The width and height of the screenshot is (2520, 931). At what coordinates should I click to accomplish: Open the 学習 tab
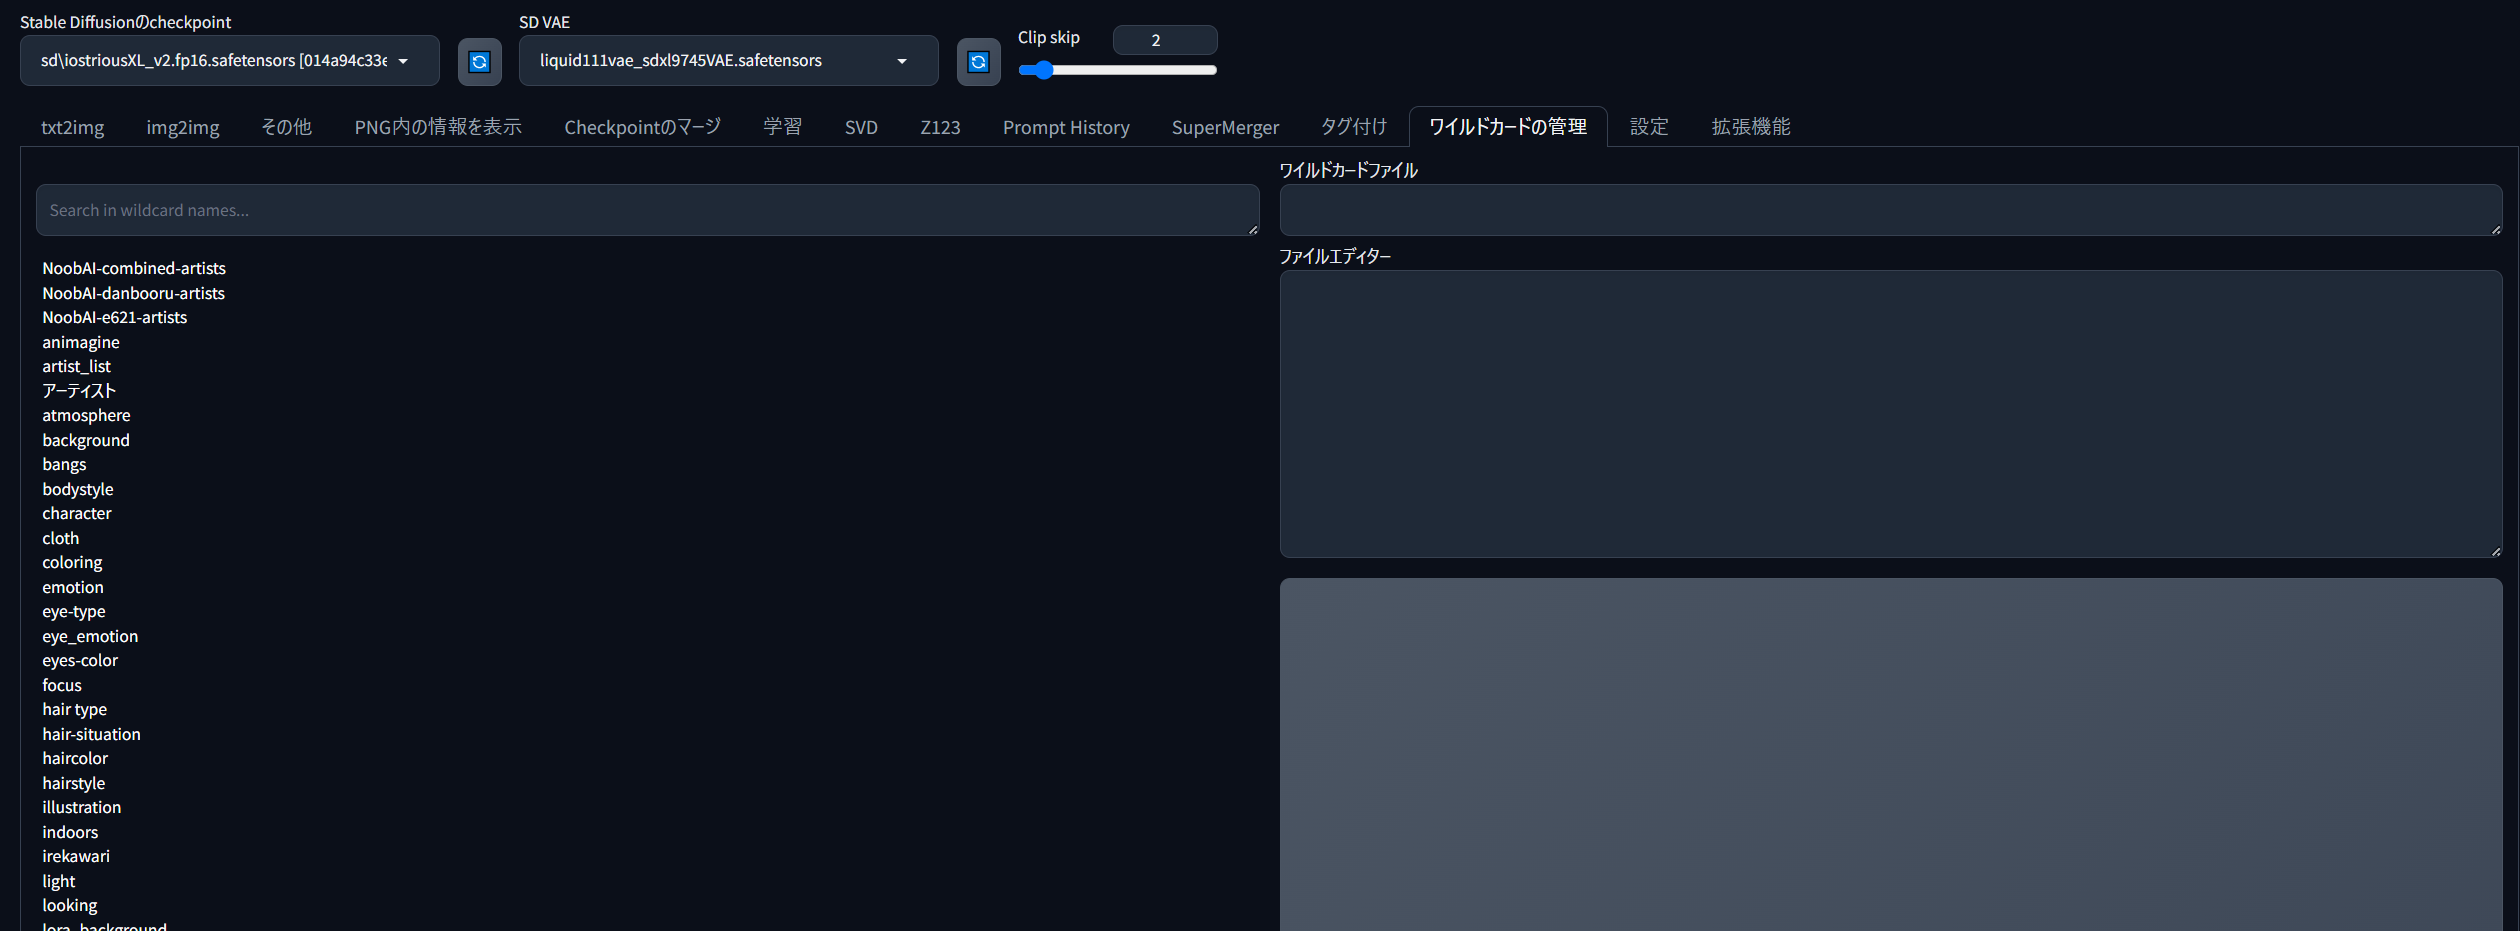point(782,127)
